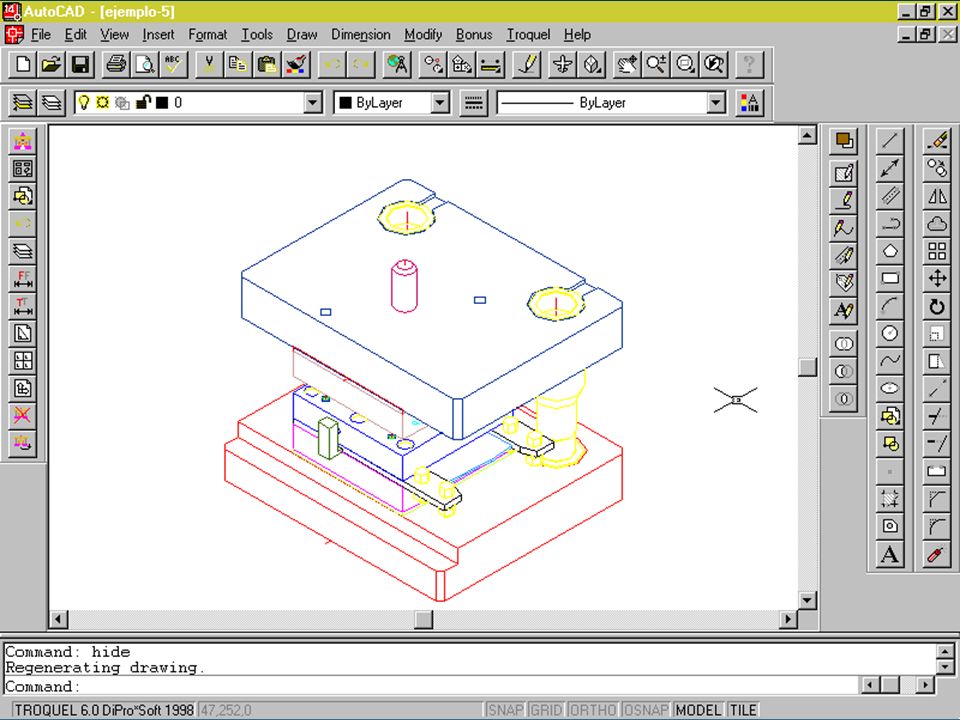960x720 pixels.
Task: Toggle layer 0 freeze sun icon
Action: click(x=102, y=103)
